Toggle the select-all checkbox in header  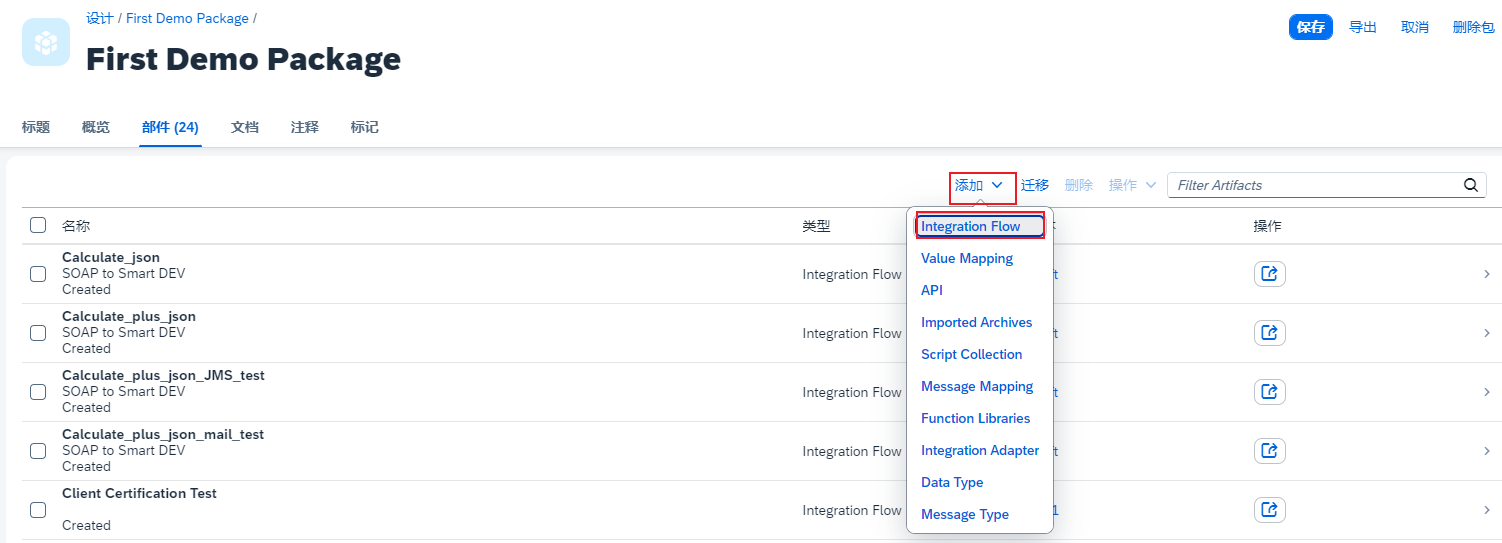[x=38, y=226]
